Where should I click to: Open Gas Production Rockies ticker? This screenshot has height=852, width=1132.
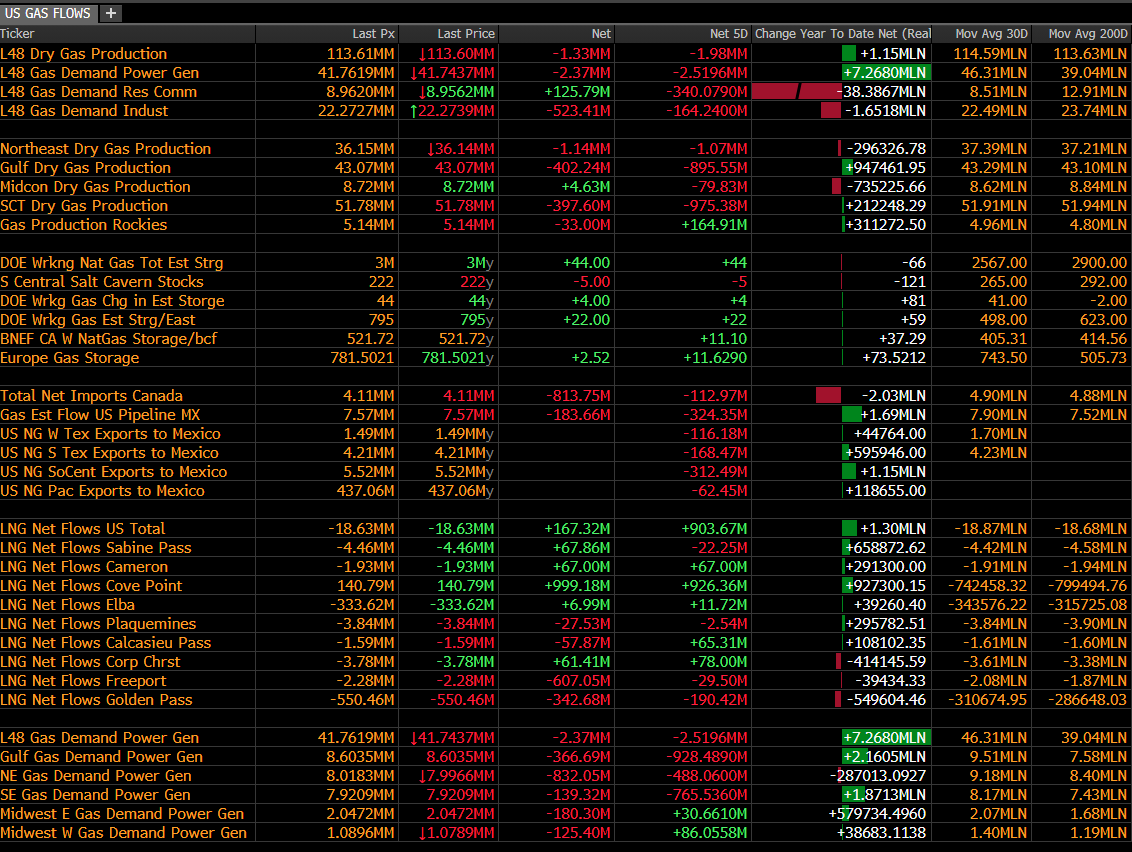click(x=84, y=225)
